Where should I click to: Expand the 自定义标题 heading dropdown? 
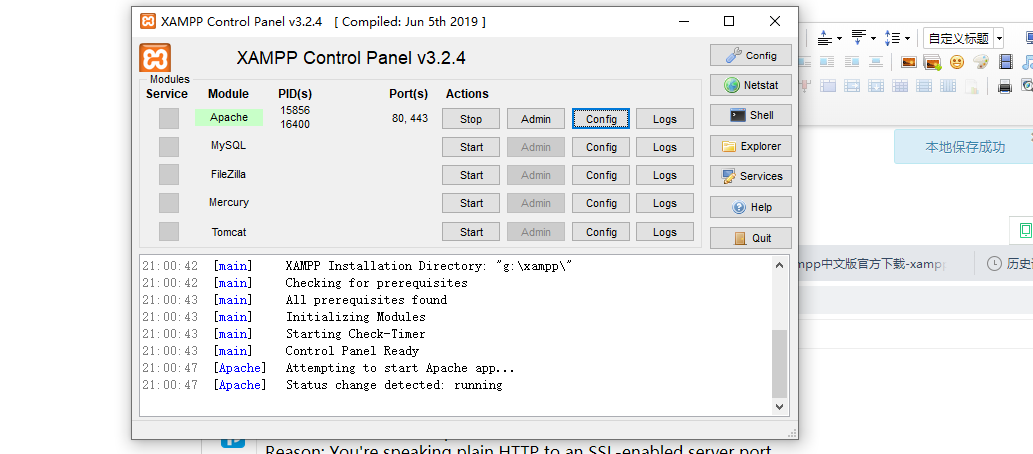(999, 39)
